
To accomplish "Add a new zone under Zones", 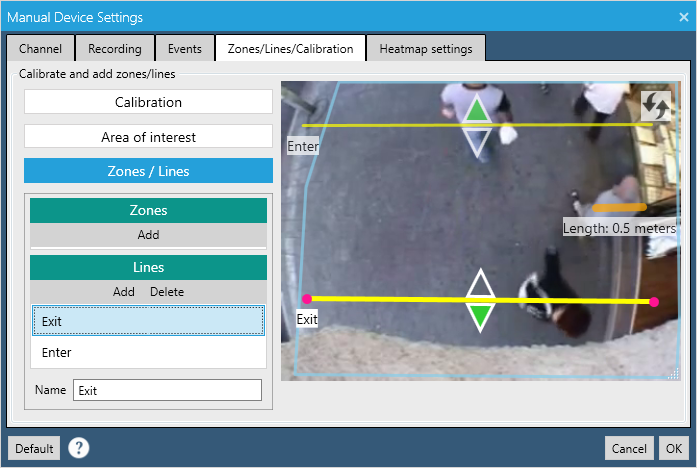I will pyautogui.click(x=148, y=234).
